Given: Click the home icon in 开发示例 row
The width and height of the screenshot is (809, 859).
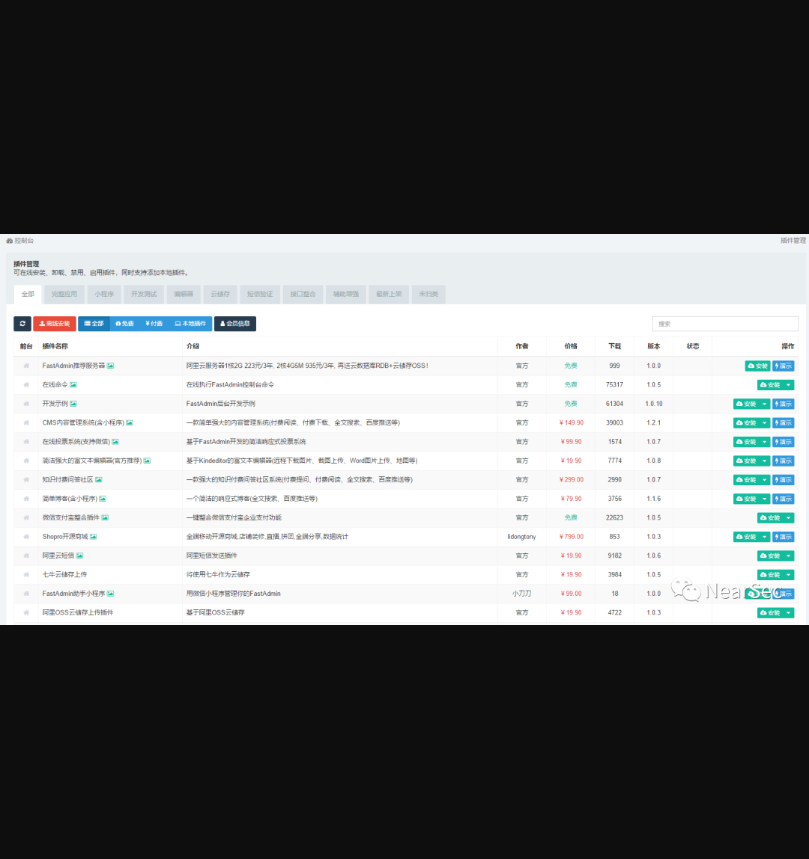Looking at the screenshot, I should point(27,404).
